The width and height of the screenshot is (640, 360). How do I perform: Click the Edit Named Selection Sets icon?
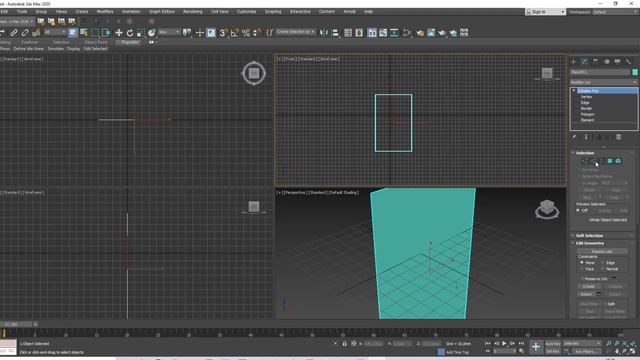pyautogui.click(x=270, y=33)
